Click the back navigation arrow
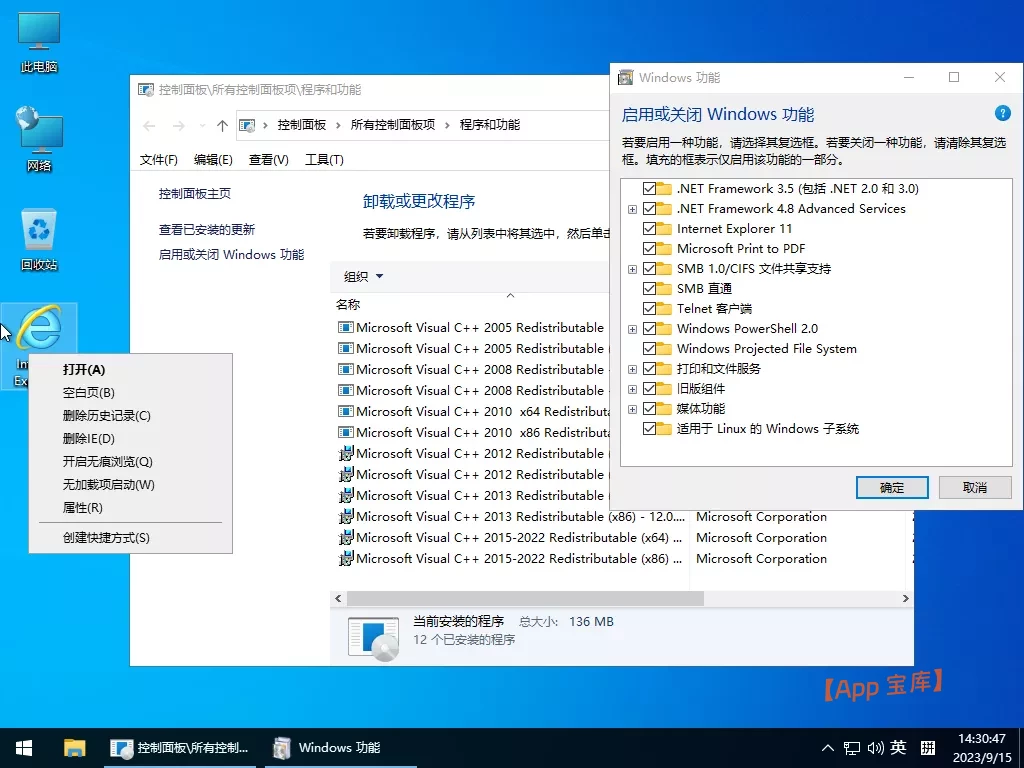The width and height of the screenshot is (1024, 768). [x=148, y=124]
